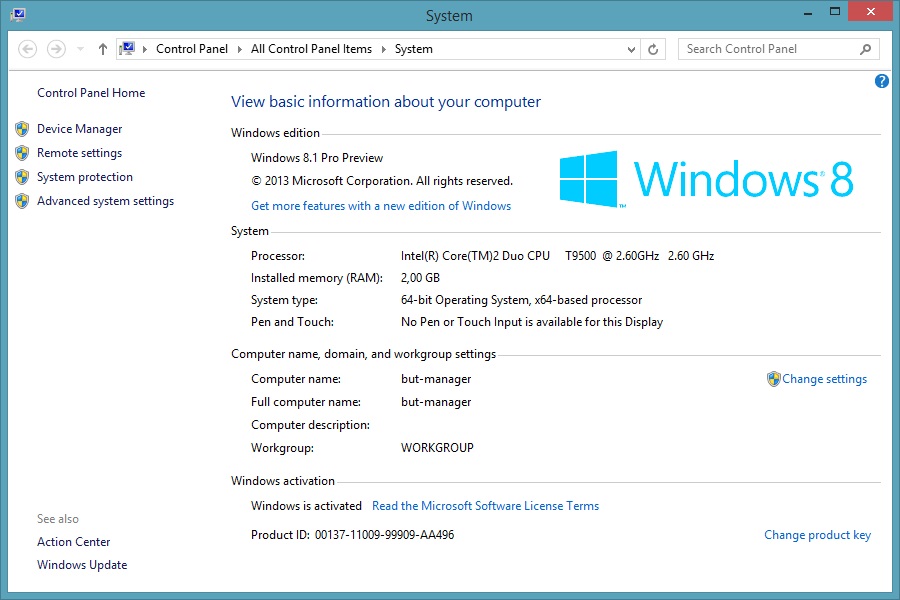
Task: Click the Refresh button in address bar
Action: [654, 49]
